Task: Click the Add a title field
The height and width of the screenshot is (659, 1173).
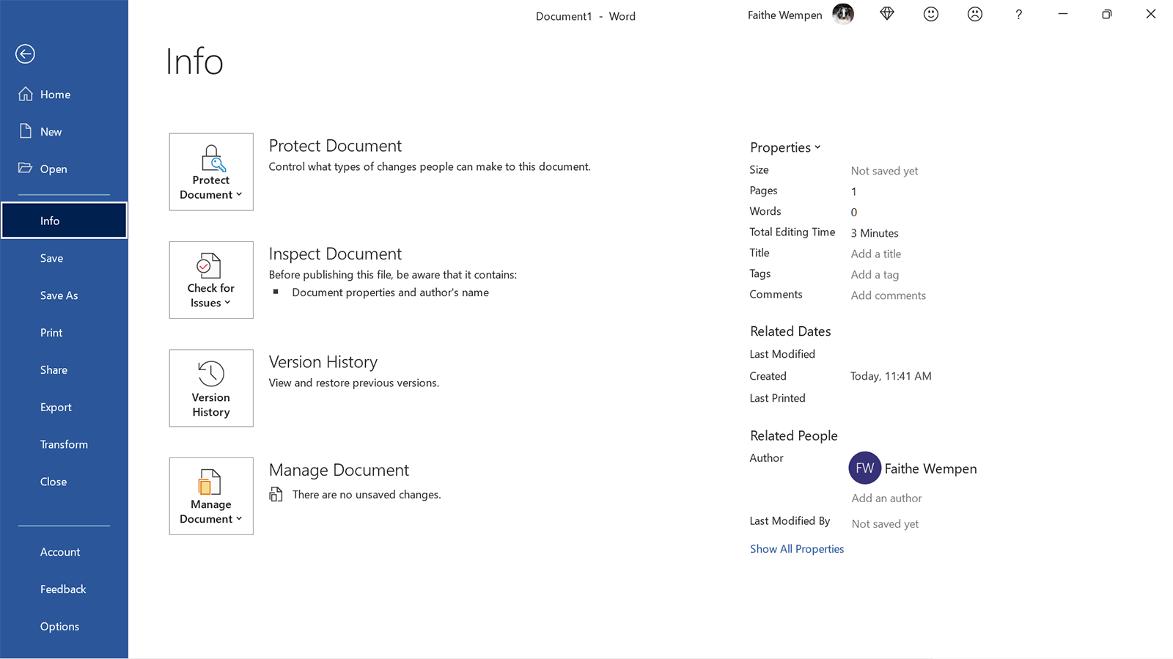Action: pyautogui.click(x=875, y=254)
